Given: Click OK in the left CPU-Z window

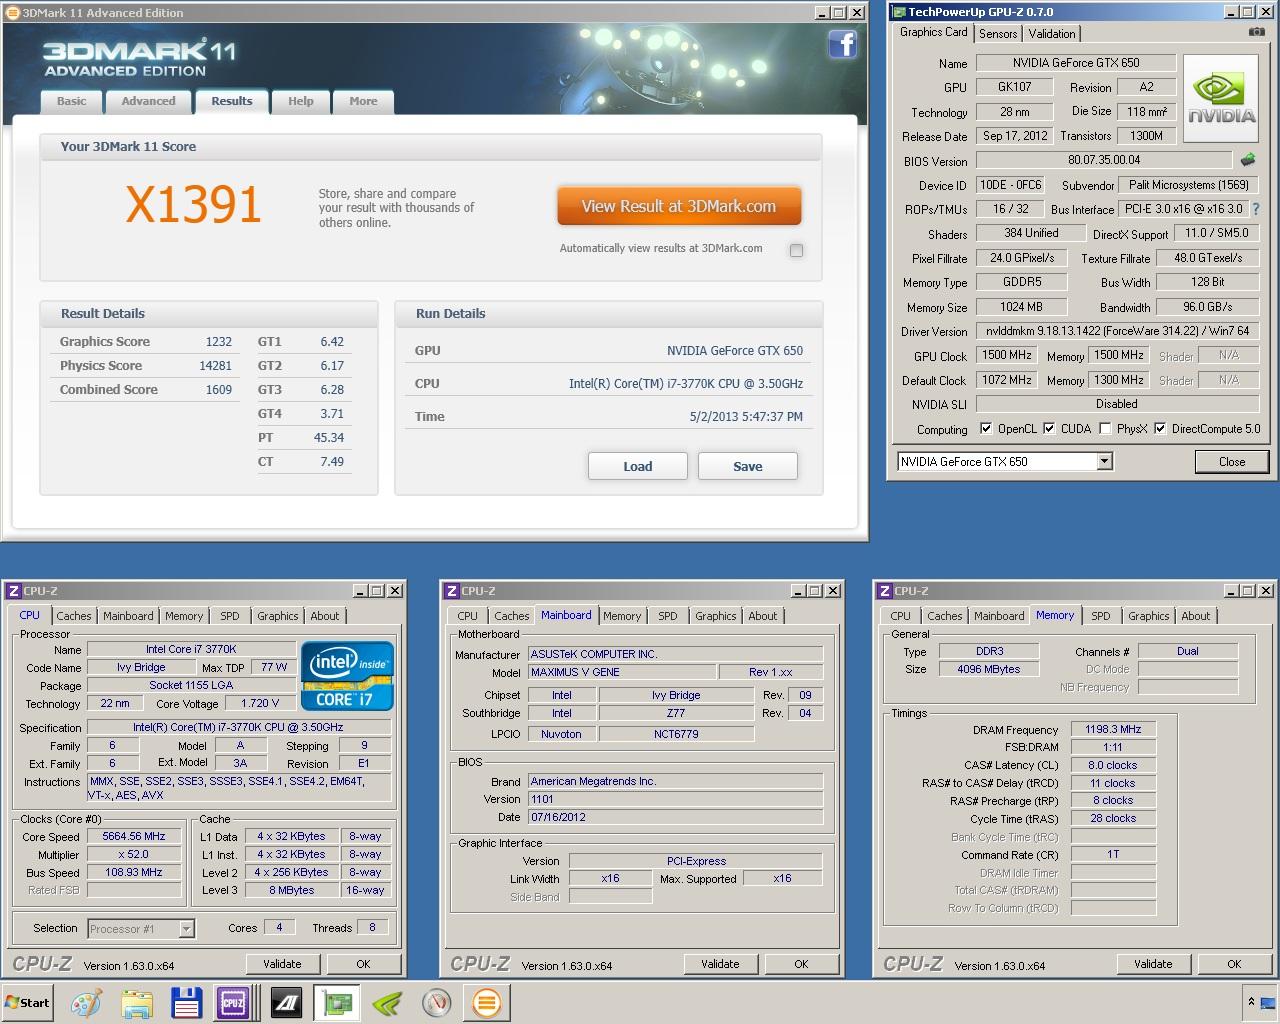Looking at the screenshot, I should (x=363, y=964).
